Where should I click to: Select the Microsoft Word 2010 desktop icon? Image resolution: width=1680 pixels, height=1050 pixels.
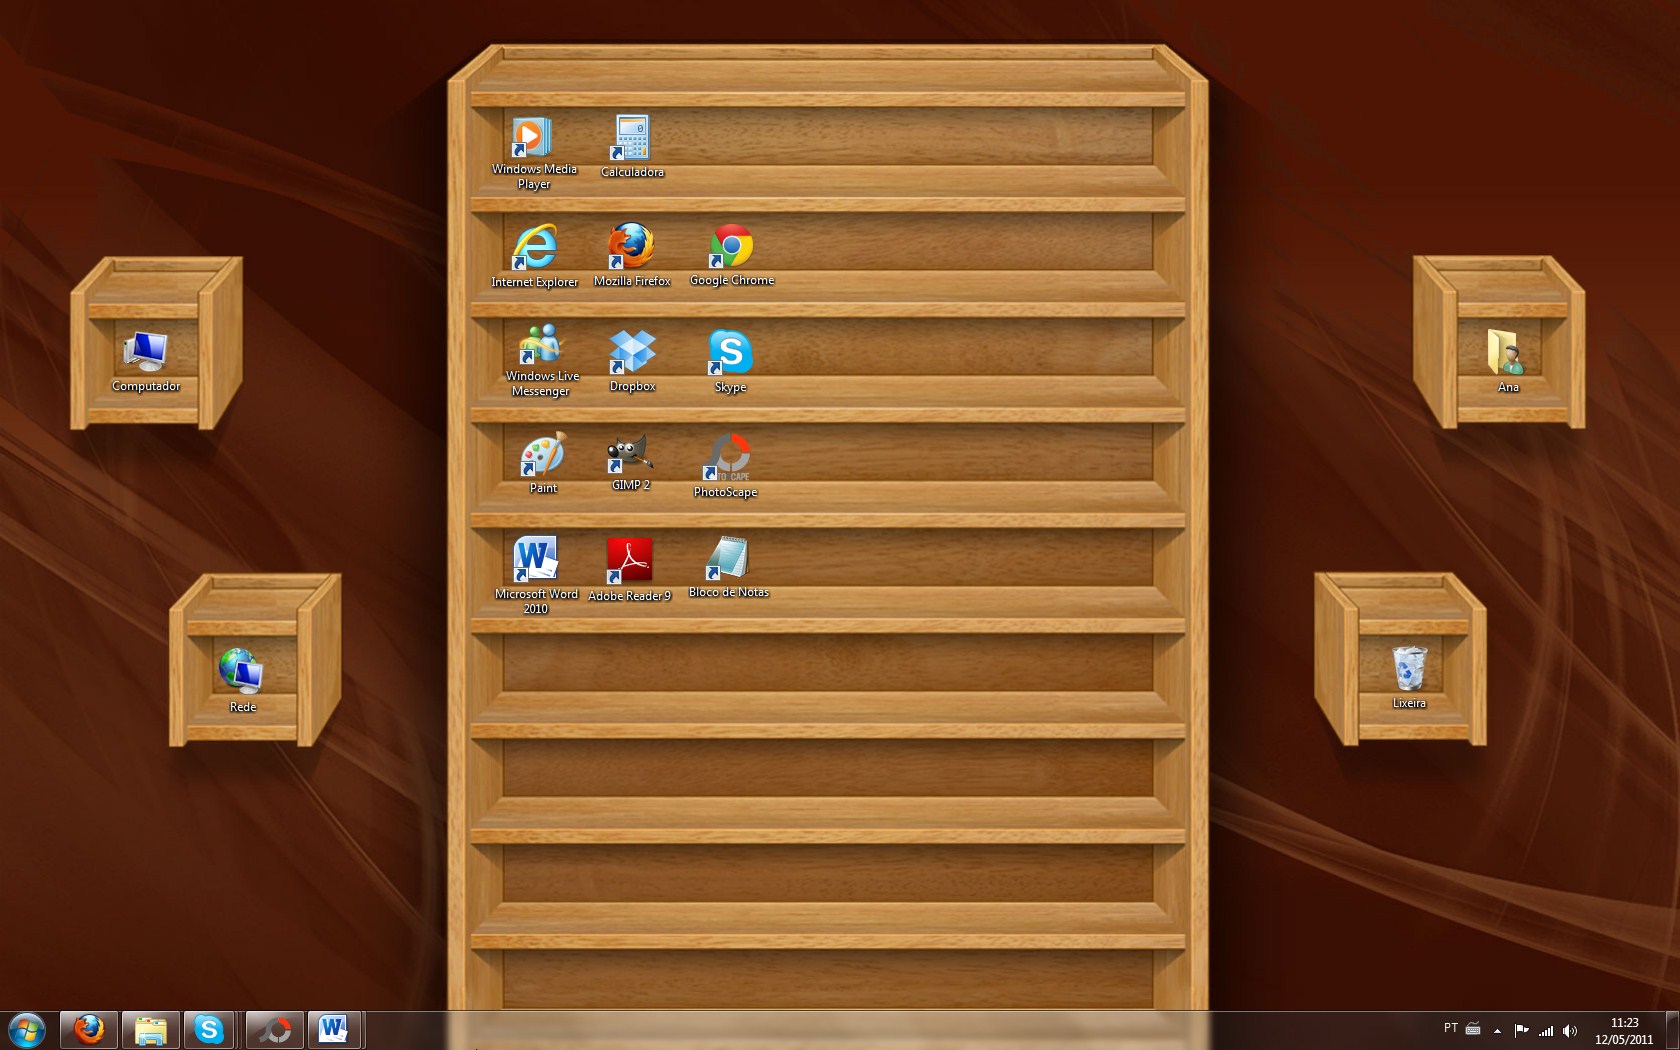pos(535,575)
